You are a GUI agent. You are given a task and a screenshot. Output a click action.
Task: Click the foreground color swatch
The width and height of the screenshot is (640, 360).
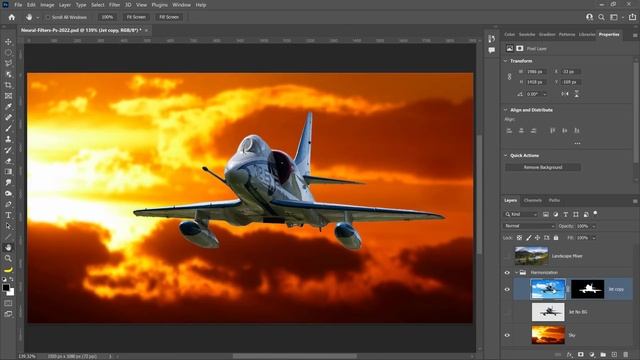[x=6, y=288]
